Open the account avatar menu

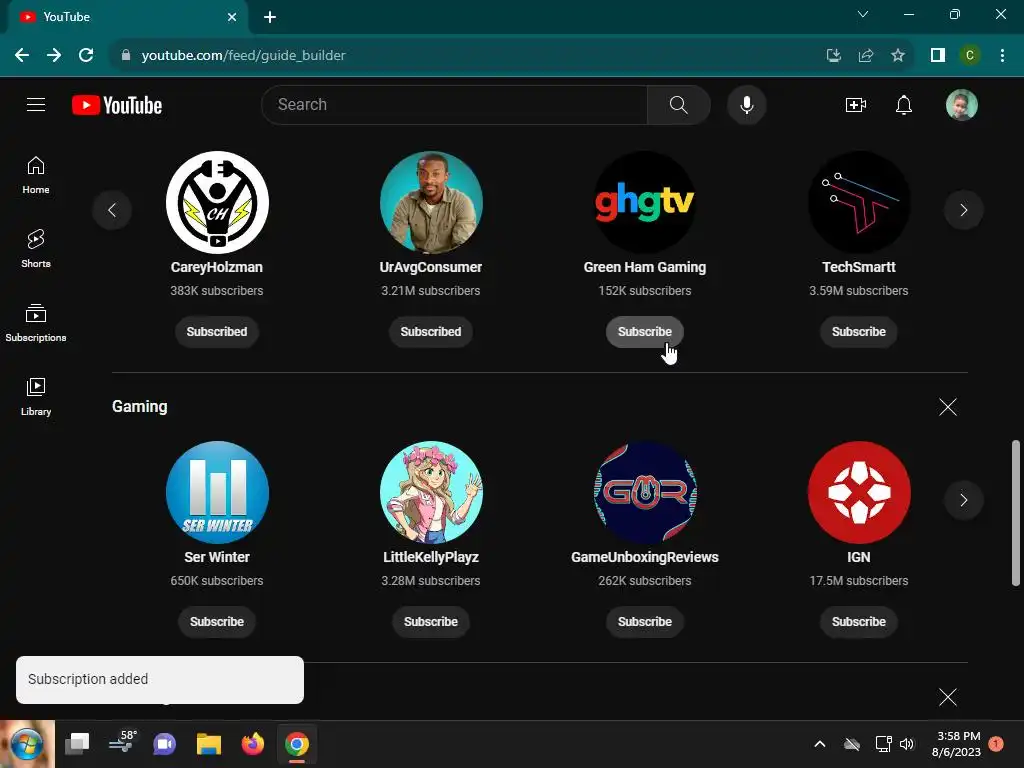pyautogui.click(x=961, y=104)
